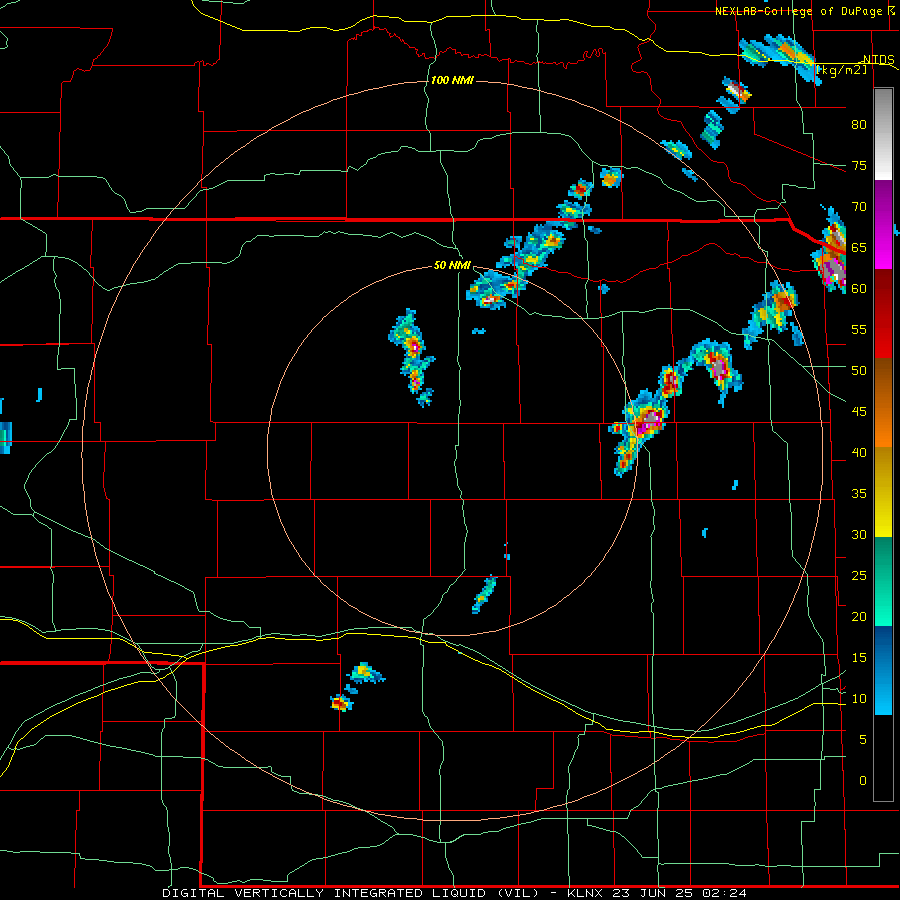Click the 30 value on the VIL scale
Image resolution: width=900 pixels, height=900 pixels.
click(859, 535)
